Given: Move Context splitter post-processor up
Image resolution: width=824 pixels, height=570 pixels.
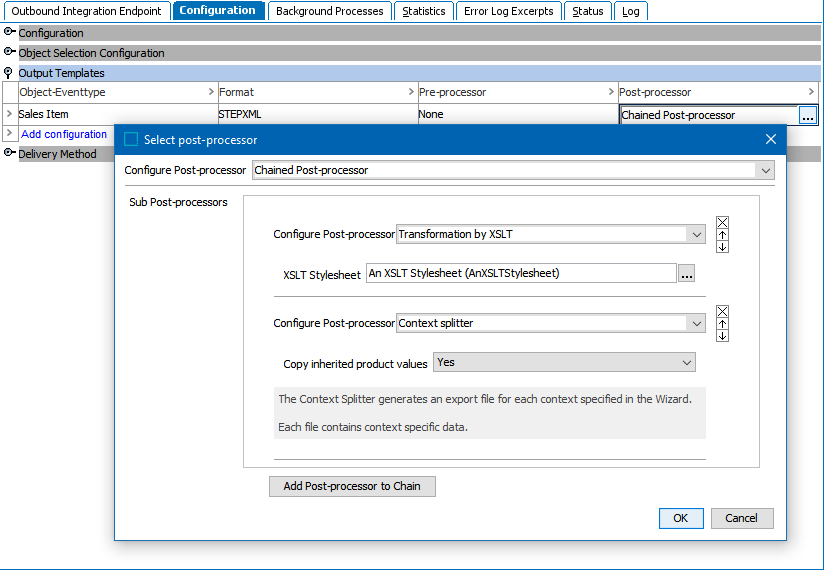Looking at the screenshot, I should pos(723,324).
